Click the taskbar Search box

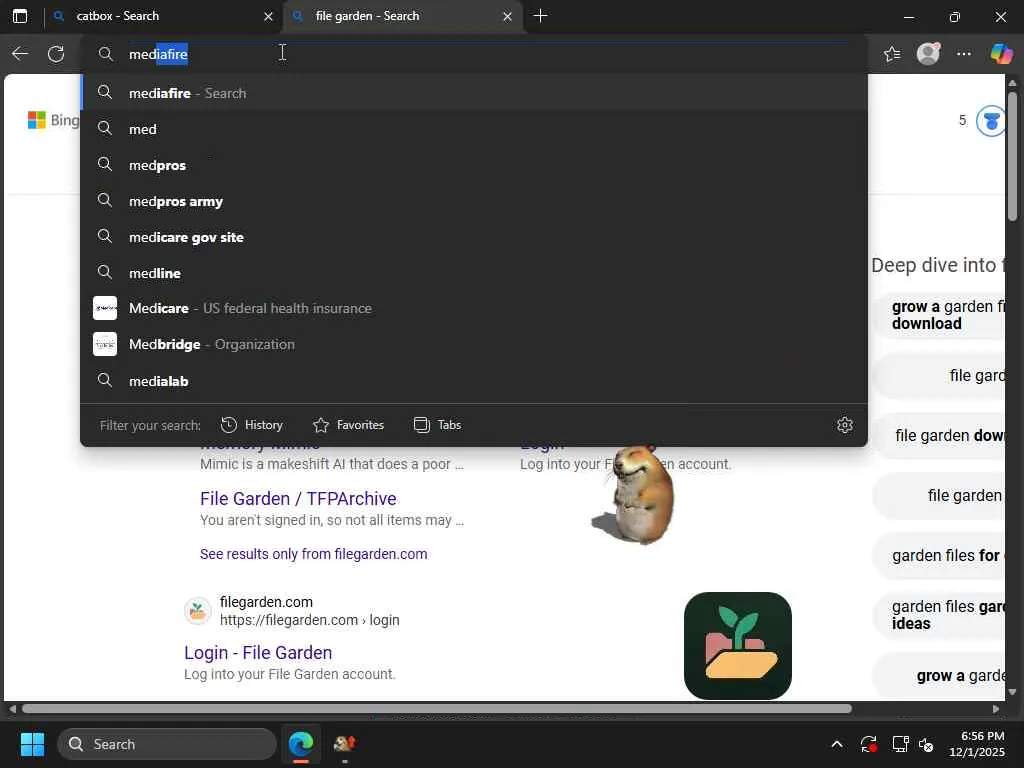tap(167, 744)
